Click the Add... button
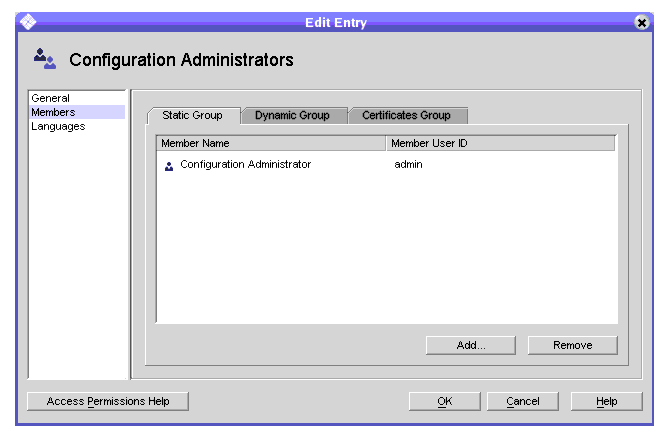This screenshot has height=438, width=670. pos(471,345)
